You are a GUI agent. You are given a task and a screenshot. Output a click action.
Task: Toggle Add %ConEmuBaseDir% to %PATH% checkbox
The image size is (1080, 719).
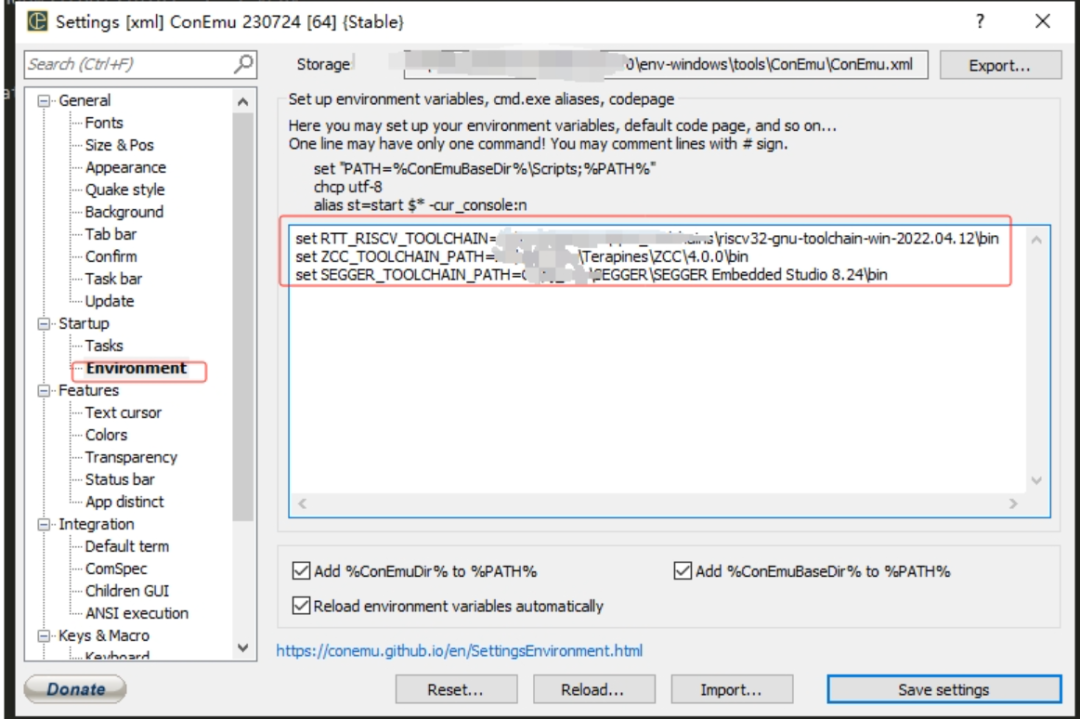683,571
